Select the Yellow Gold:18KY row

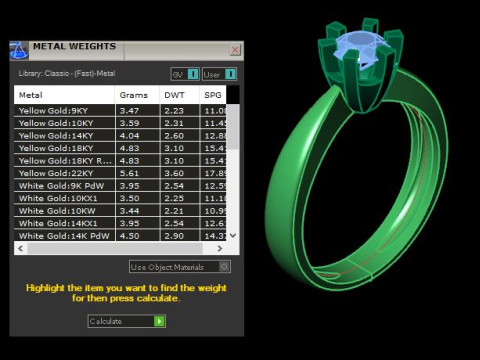(x=120, y=148)
